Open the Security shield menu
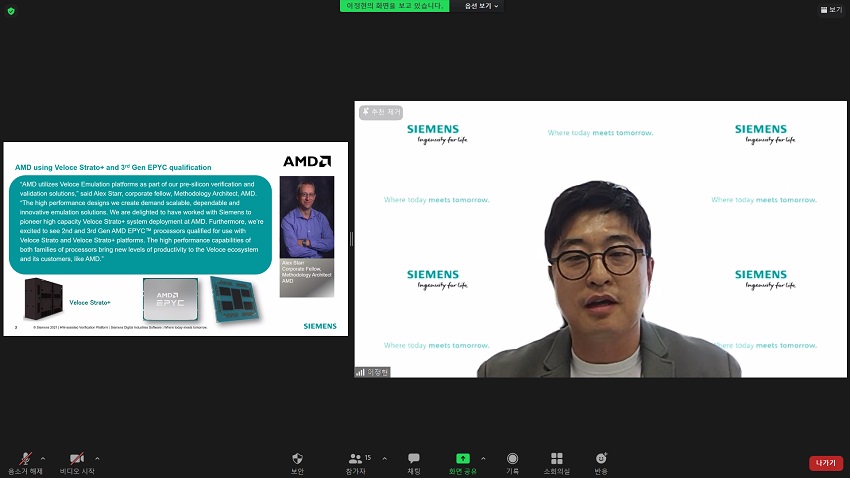 297,463
